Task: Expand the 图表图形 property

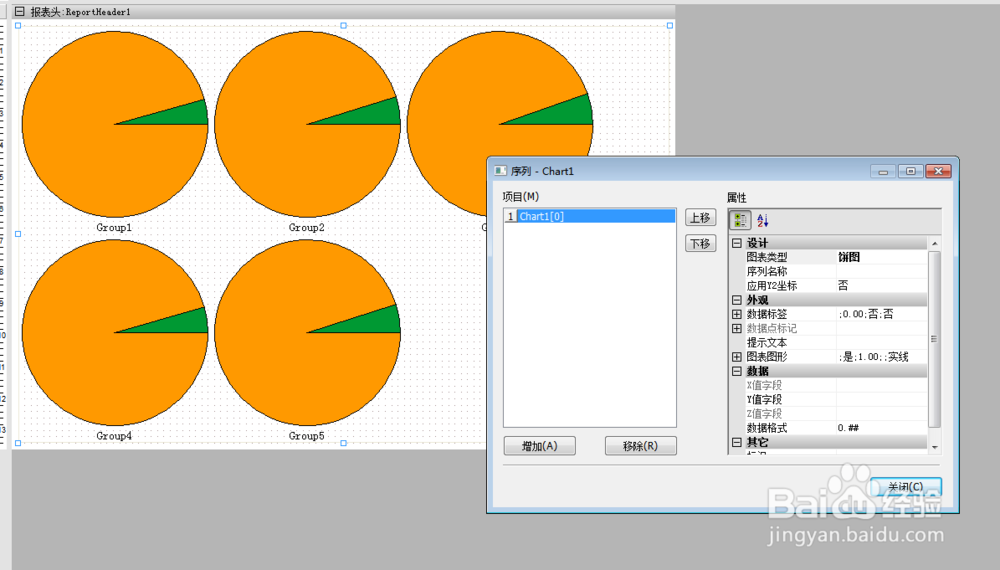Action: coord(737,356)
